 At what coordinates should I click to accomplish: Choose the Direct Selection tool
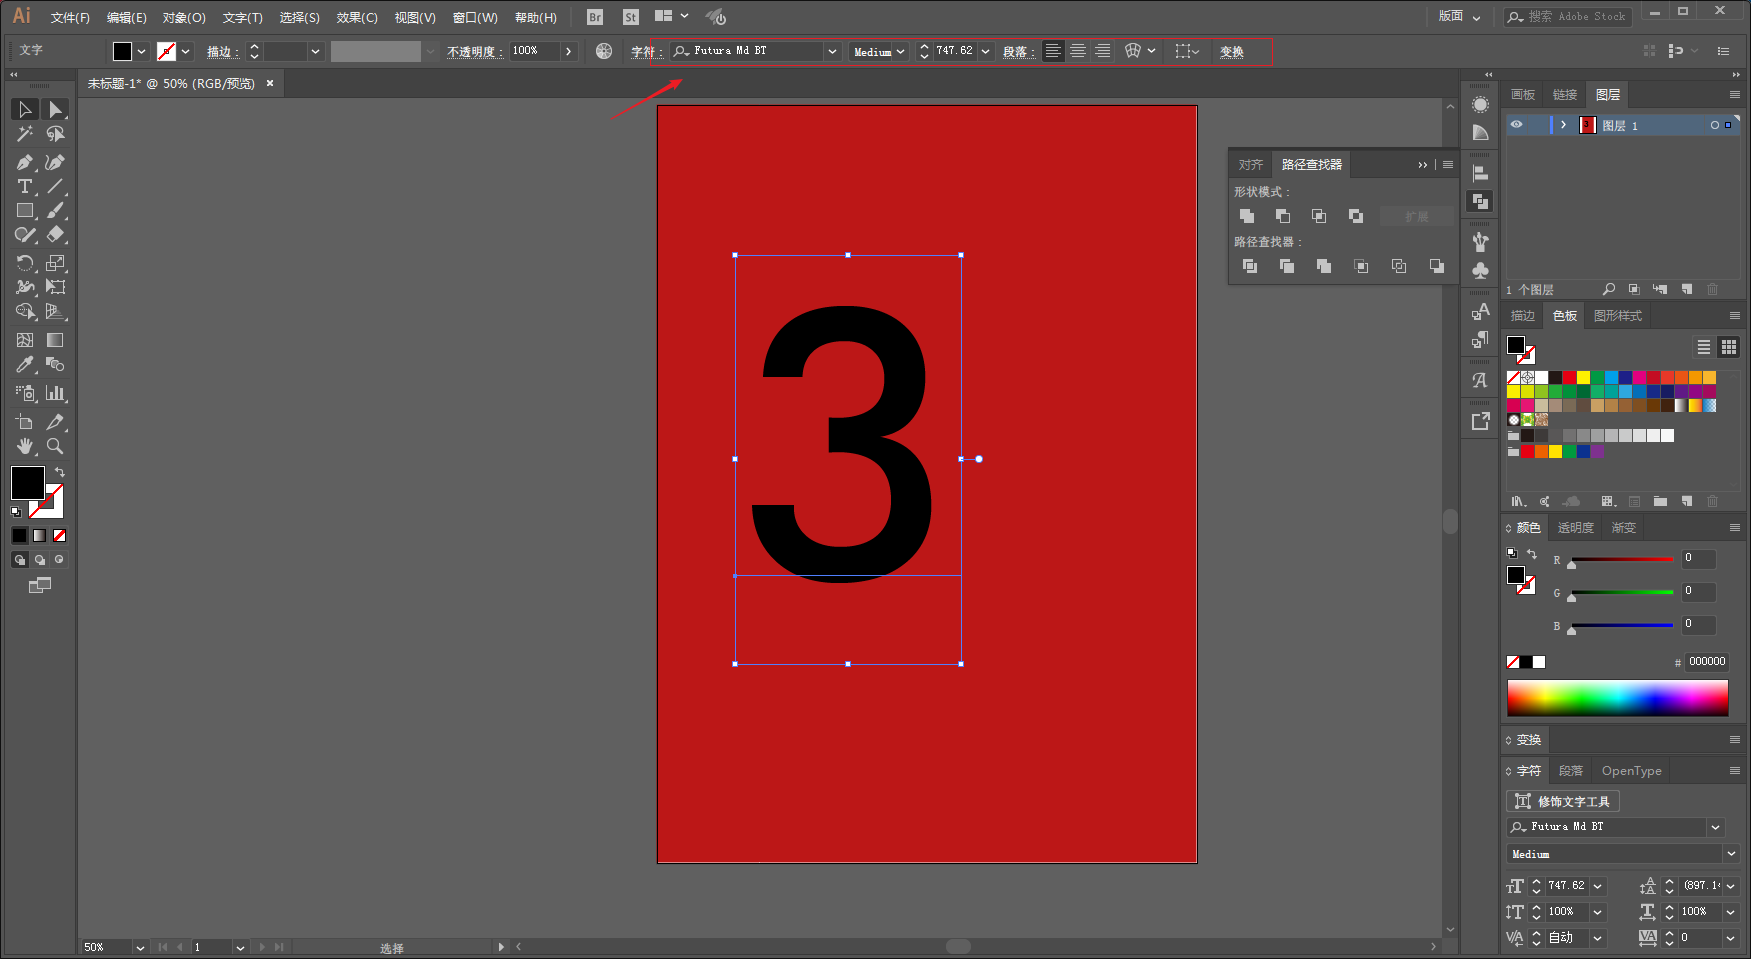55,110
